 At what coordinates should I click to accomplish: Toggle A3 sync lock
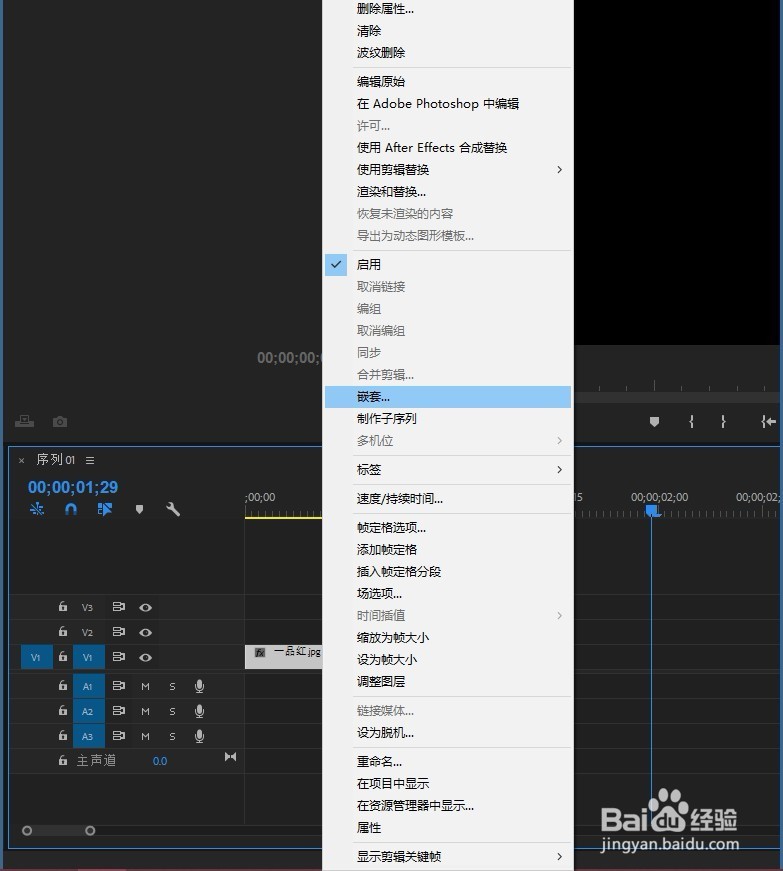point(119,735)
